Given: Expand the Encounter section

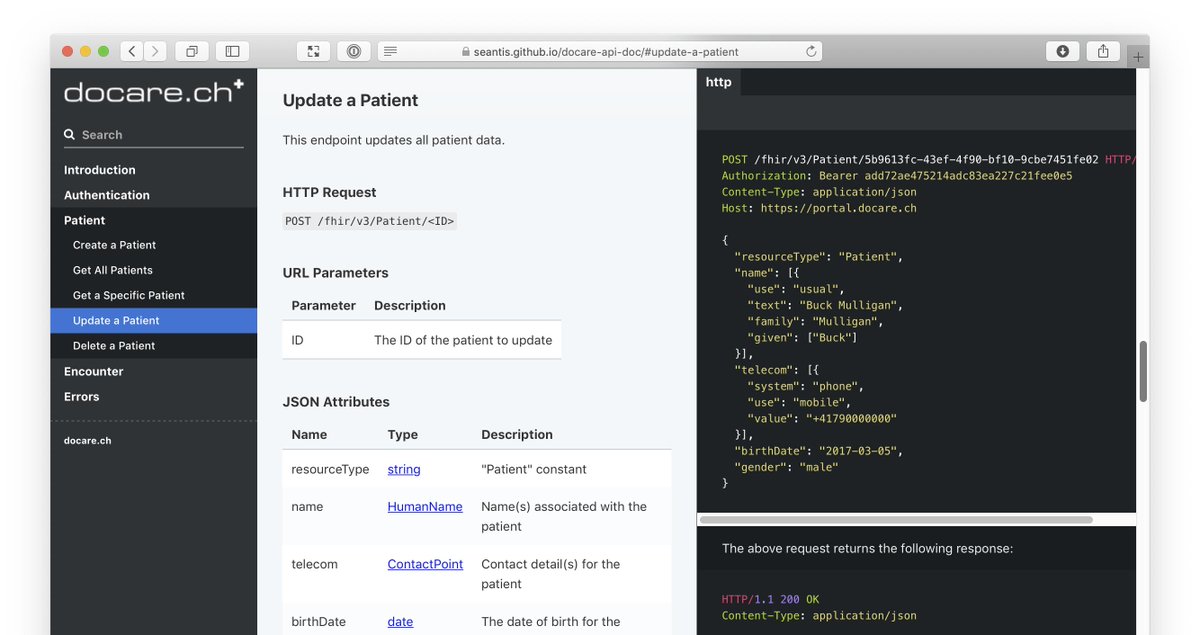Looking at the screenshot, I should click(94, 371).
